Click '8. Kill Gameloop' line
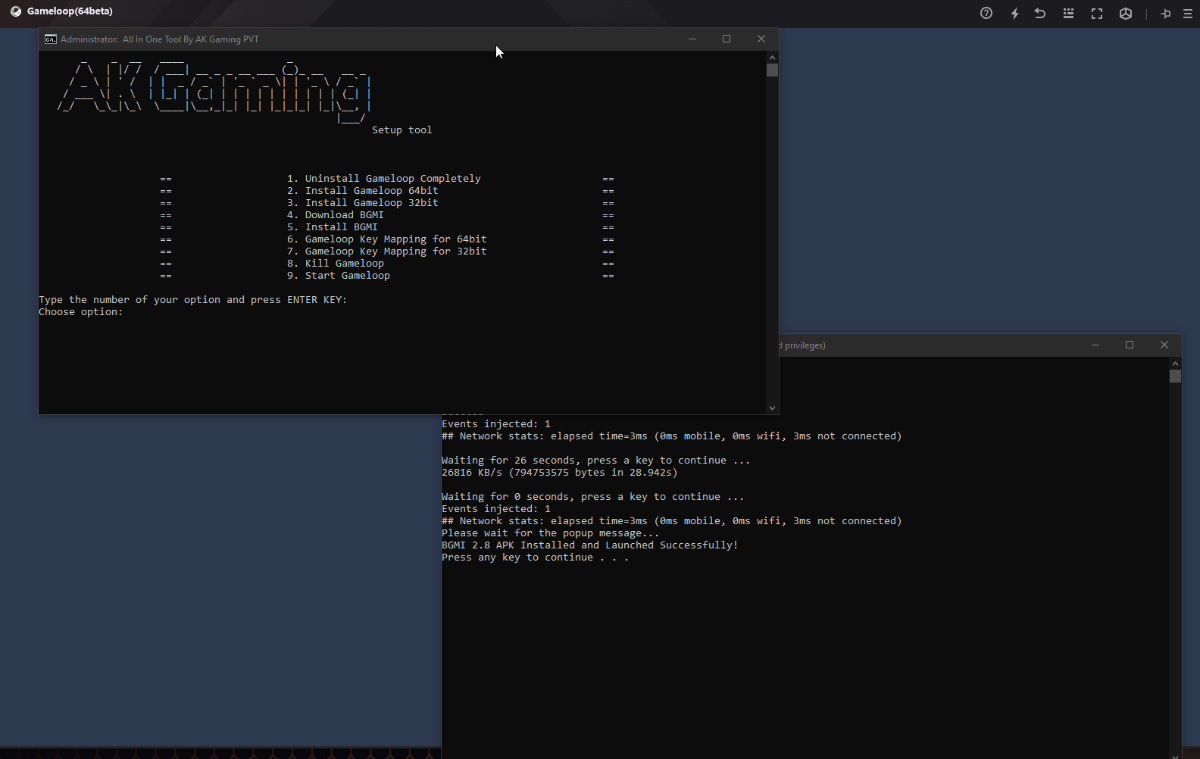Image resolution: width=1200 pixels, height=759 pixels. click(335, 264)
